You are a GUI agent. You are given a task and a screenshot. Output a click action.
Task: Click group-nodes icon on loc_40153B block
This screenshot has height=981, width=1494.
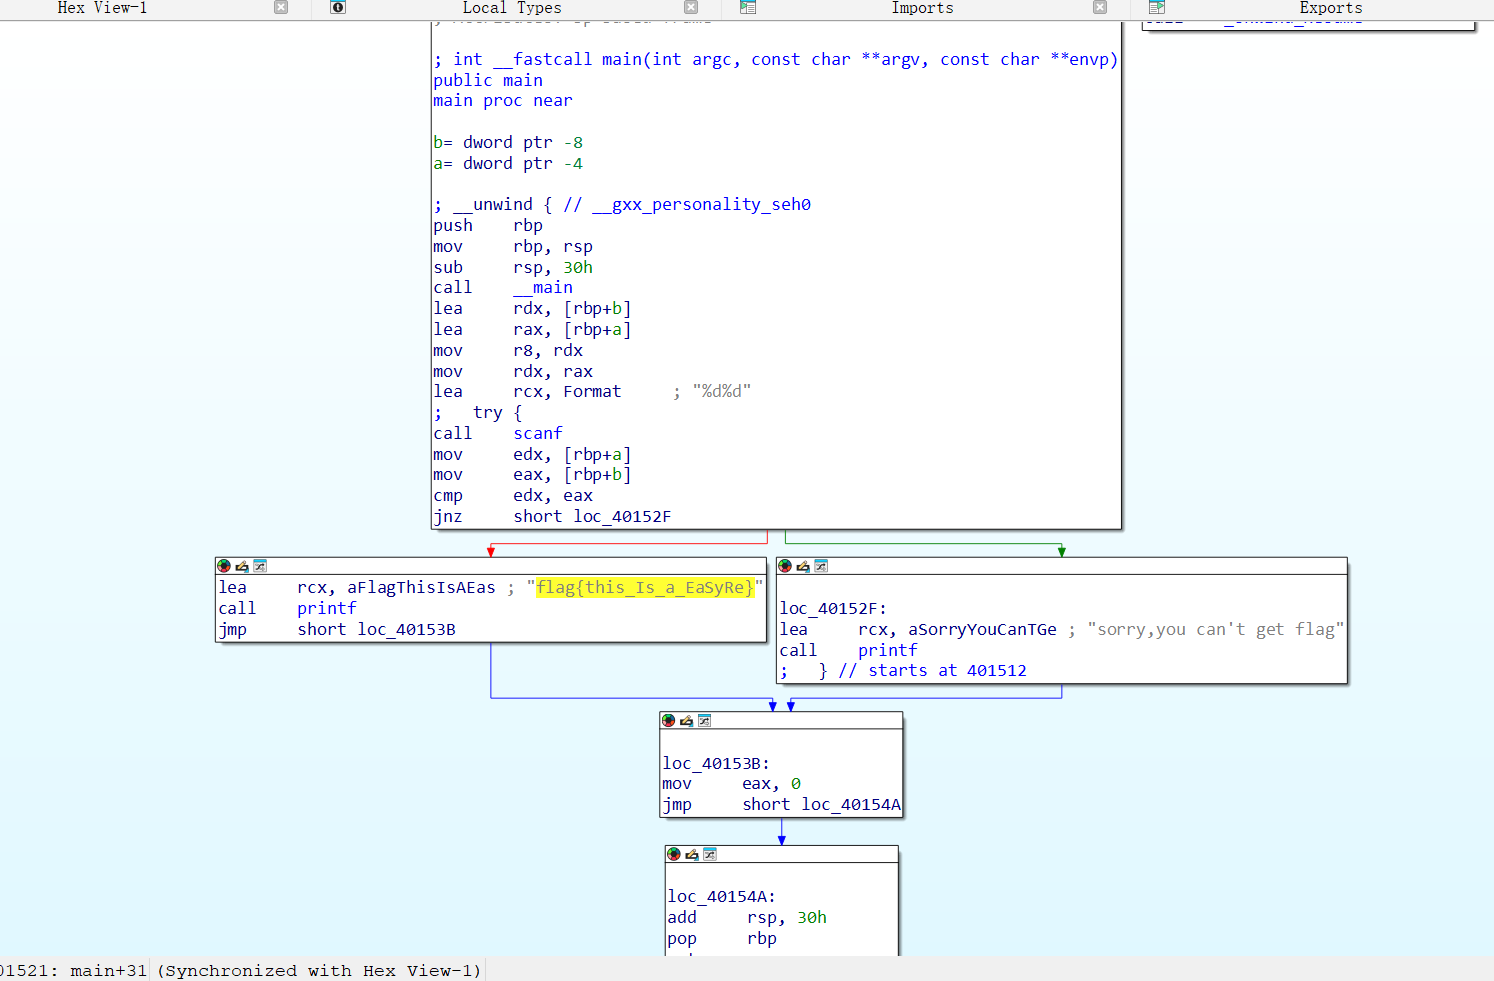[704, 720]
